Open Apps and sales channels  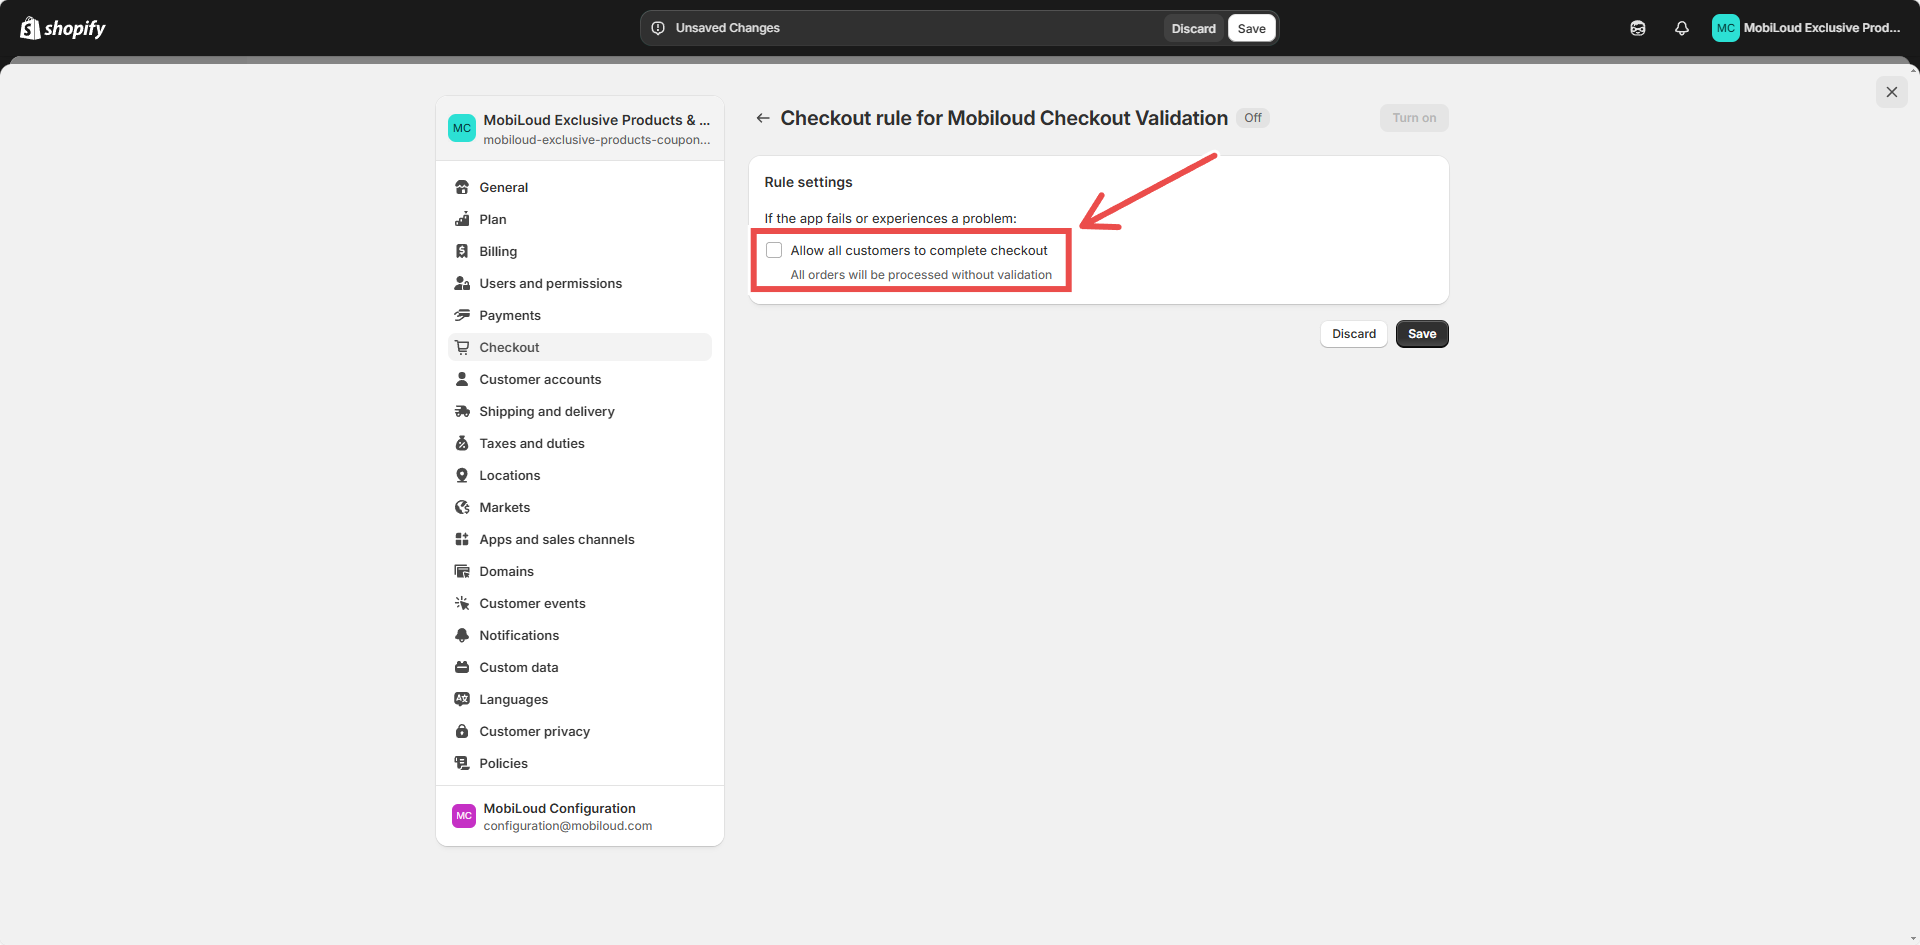580,539
